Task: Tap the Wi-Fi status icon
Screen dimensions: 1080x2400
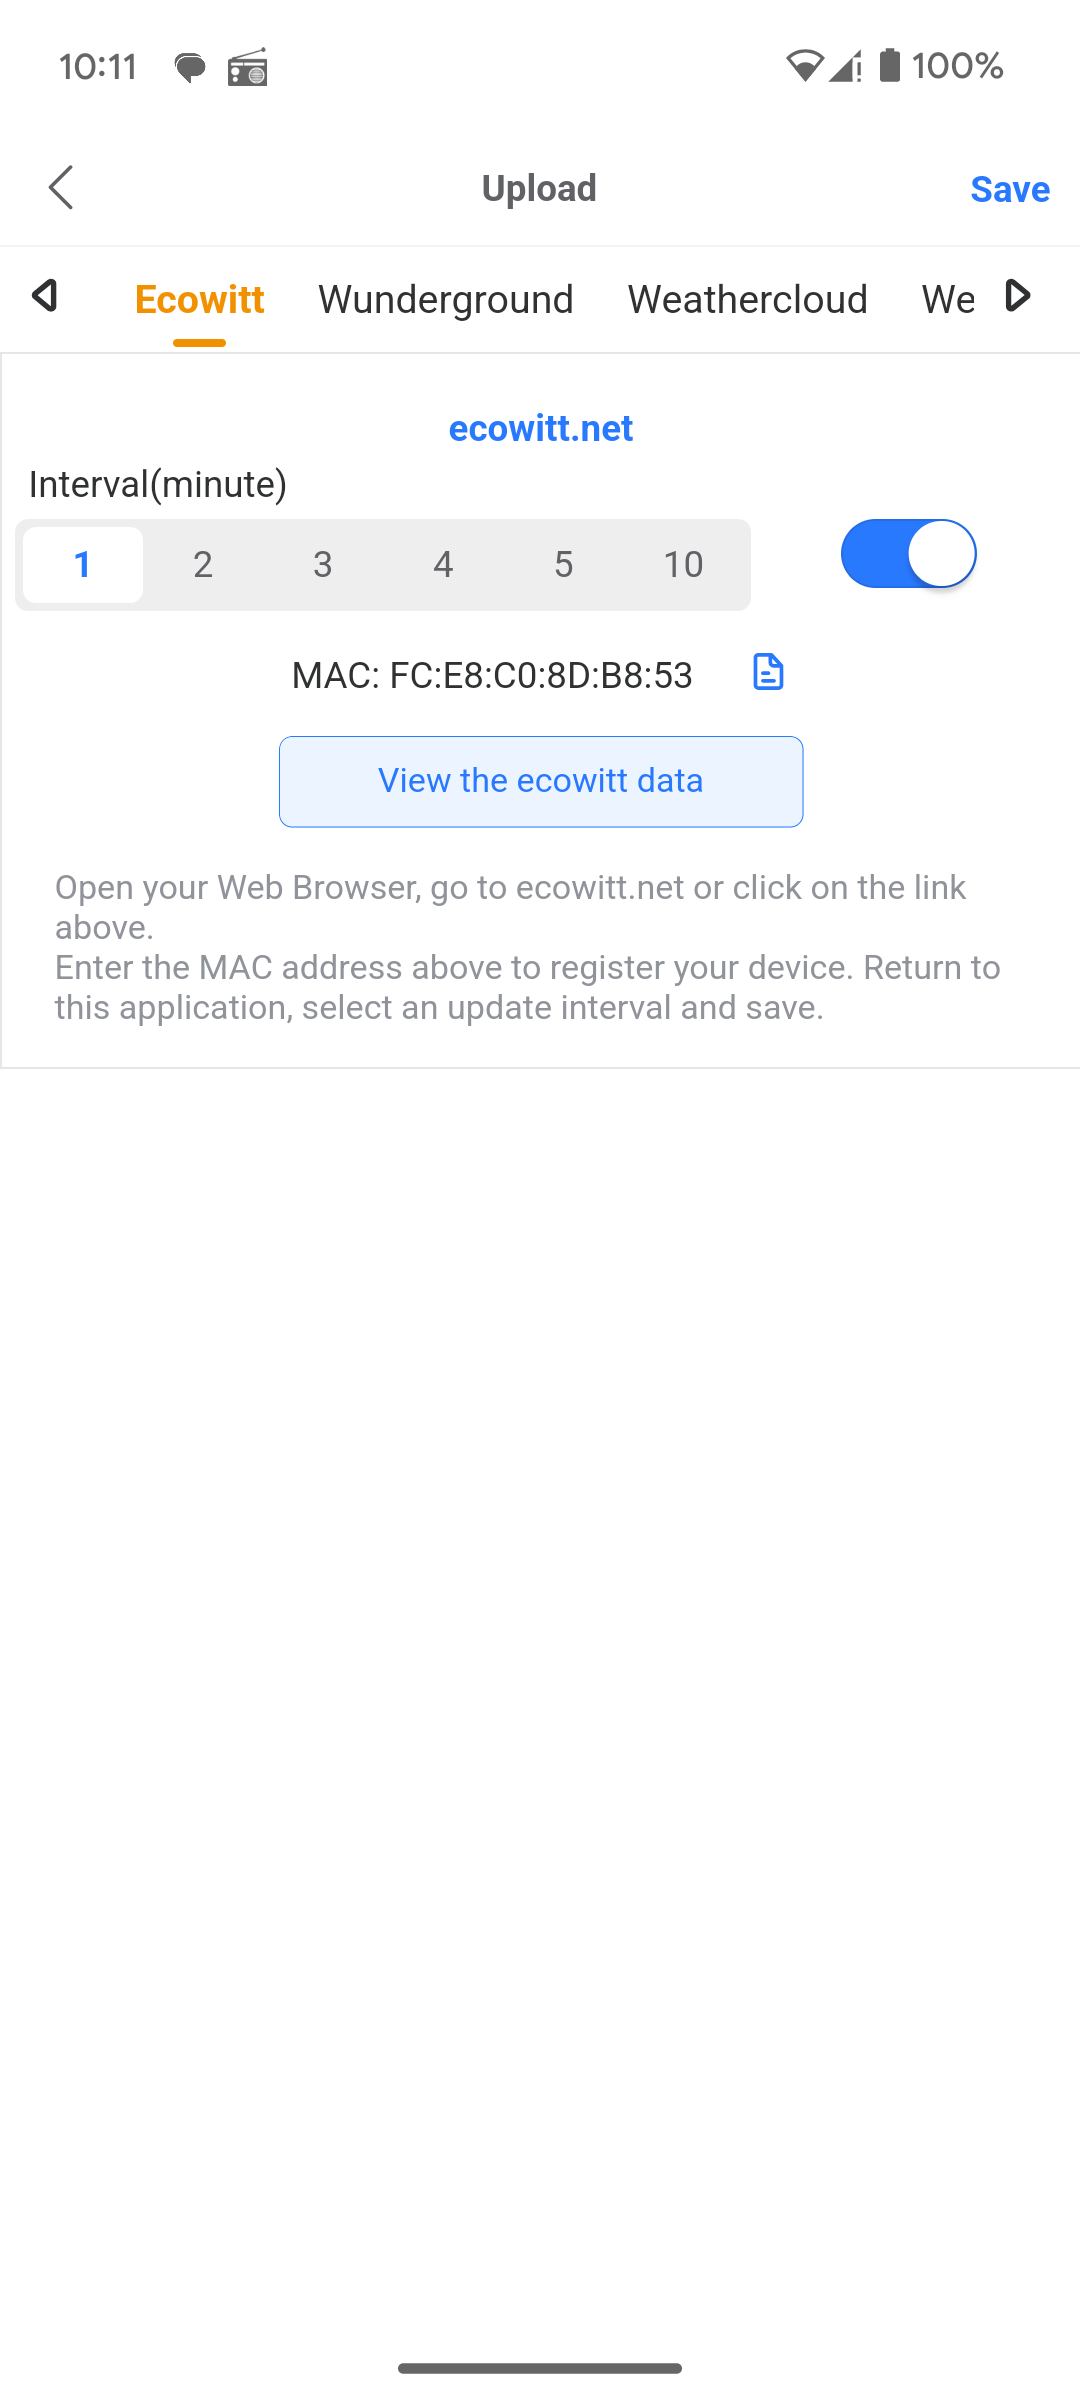Action: pyautogui.click(x=804, y=66)
